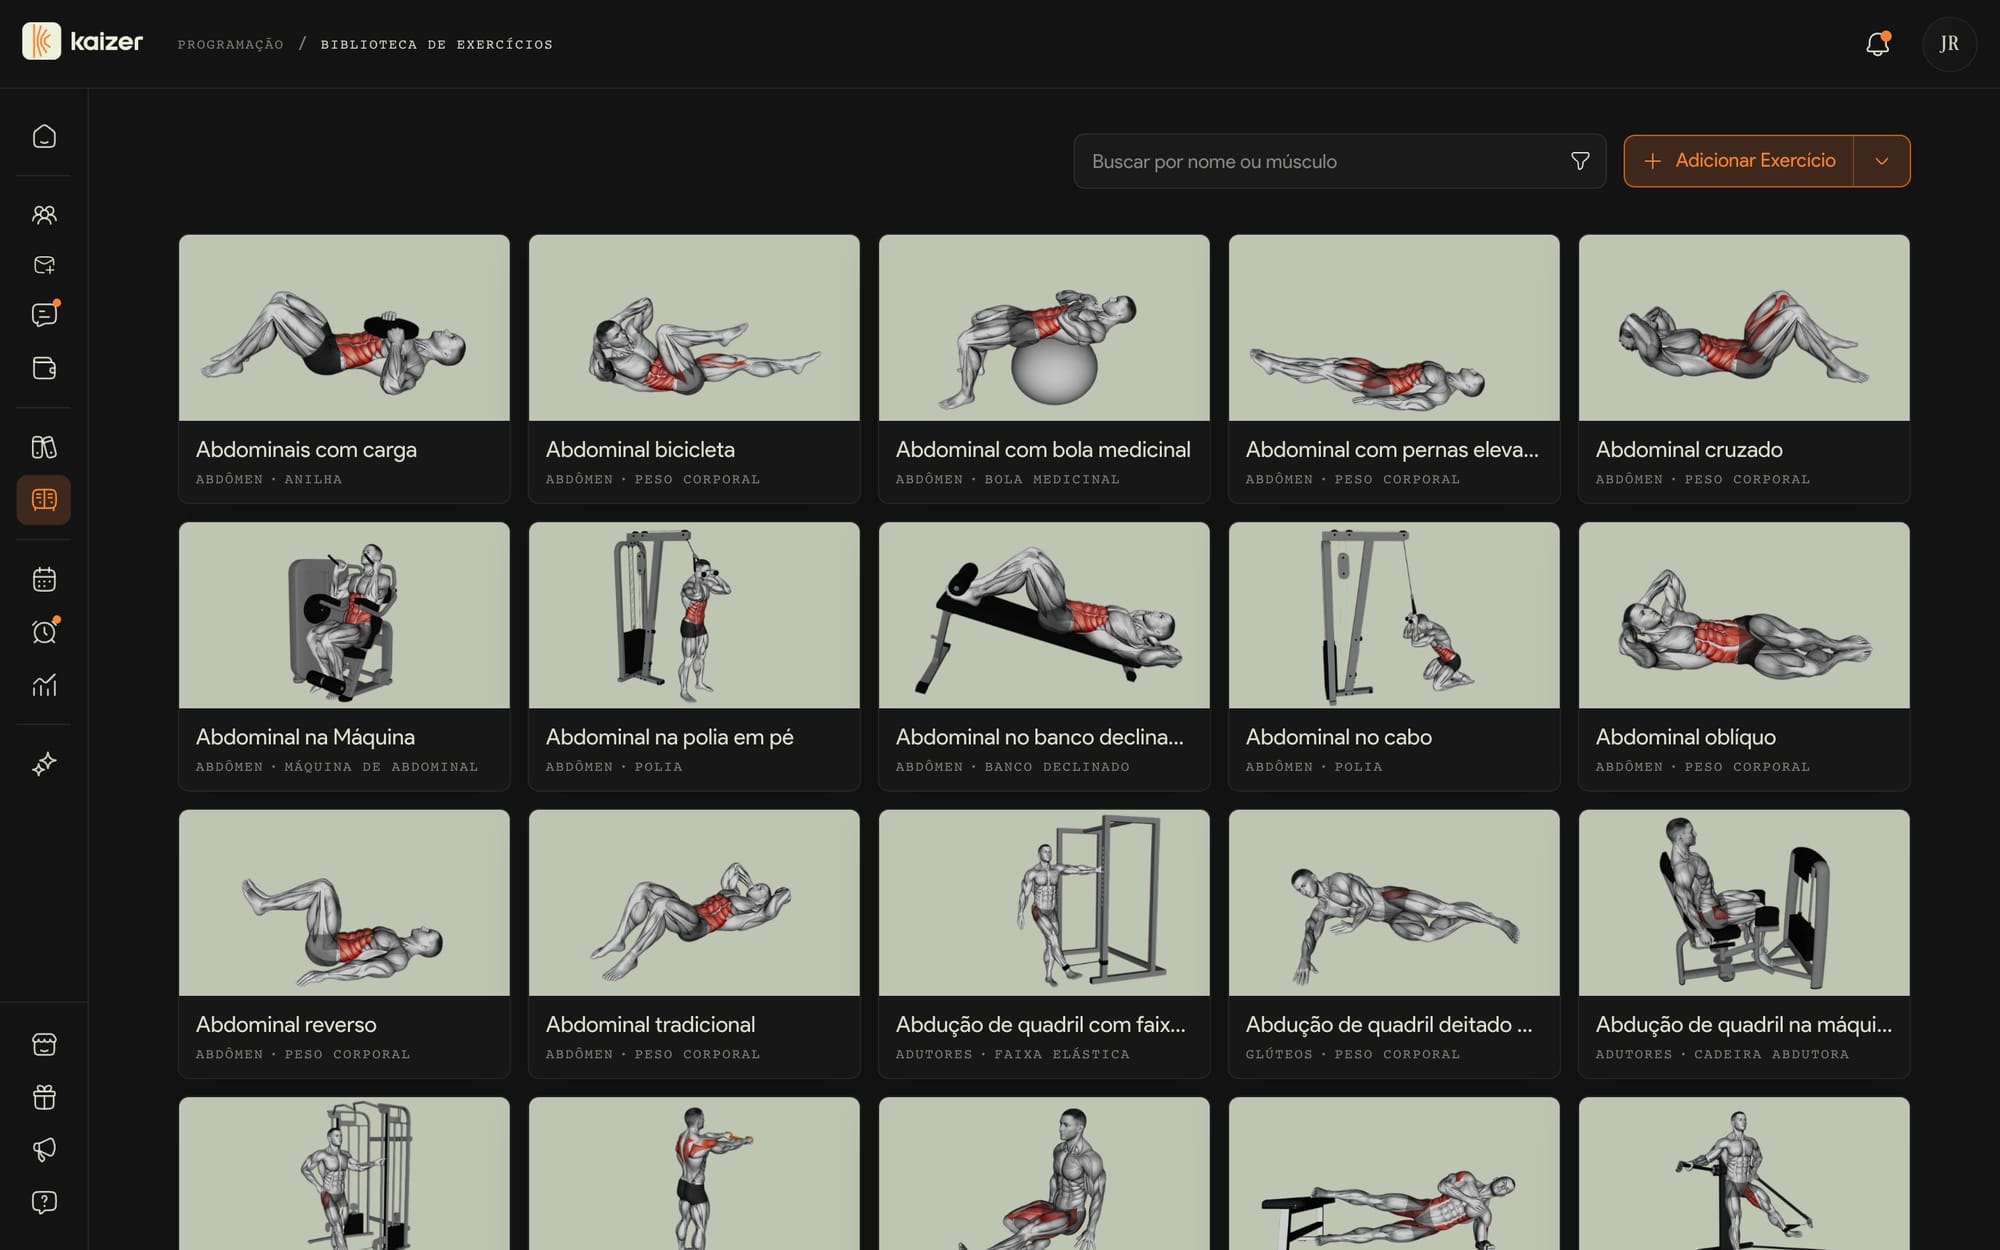This screenshot has width=2000, height=1250.
Task: Open Abdominal com bola medicinal image
Action: [x=1044, y=328]
